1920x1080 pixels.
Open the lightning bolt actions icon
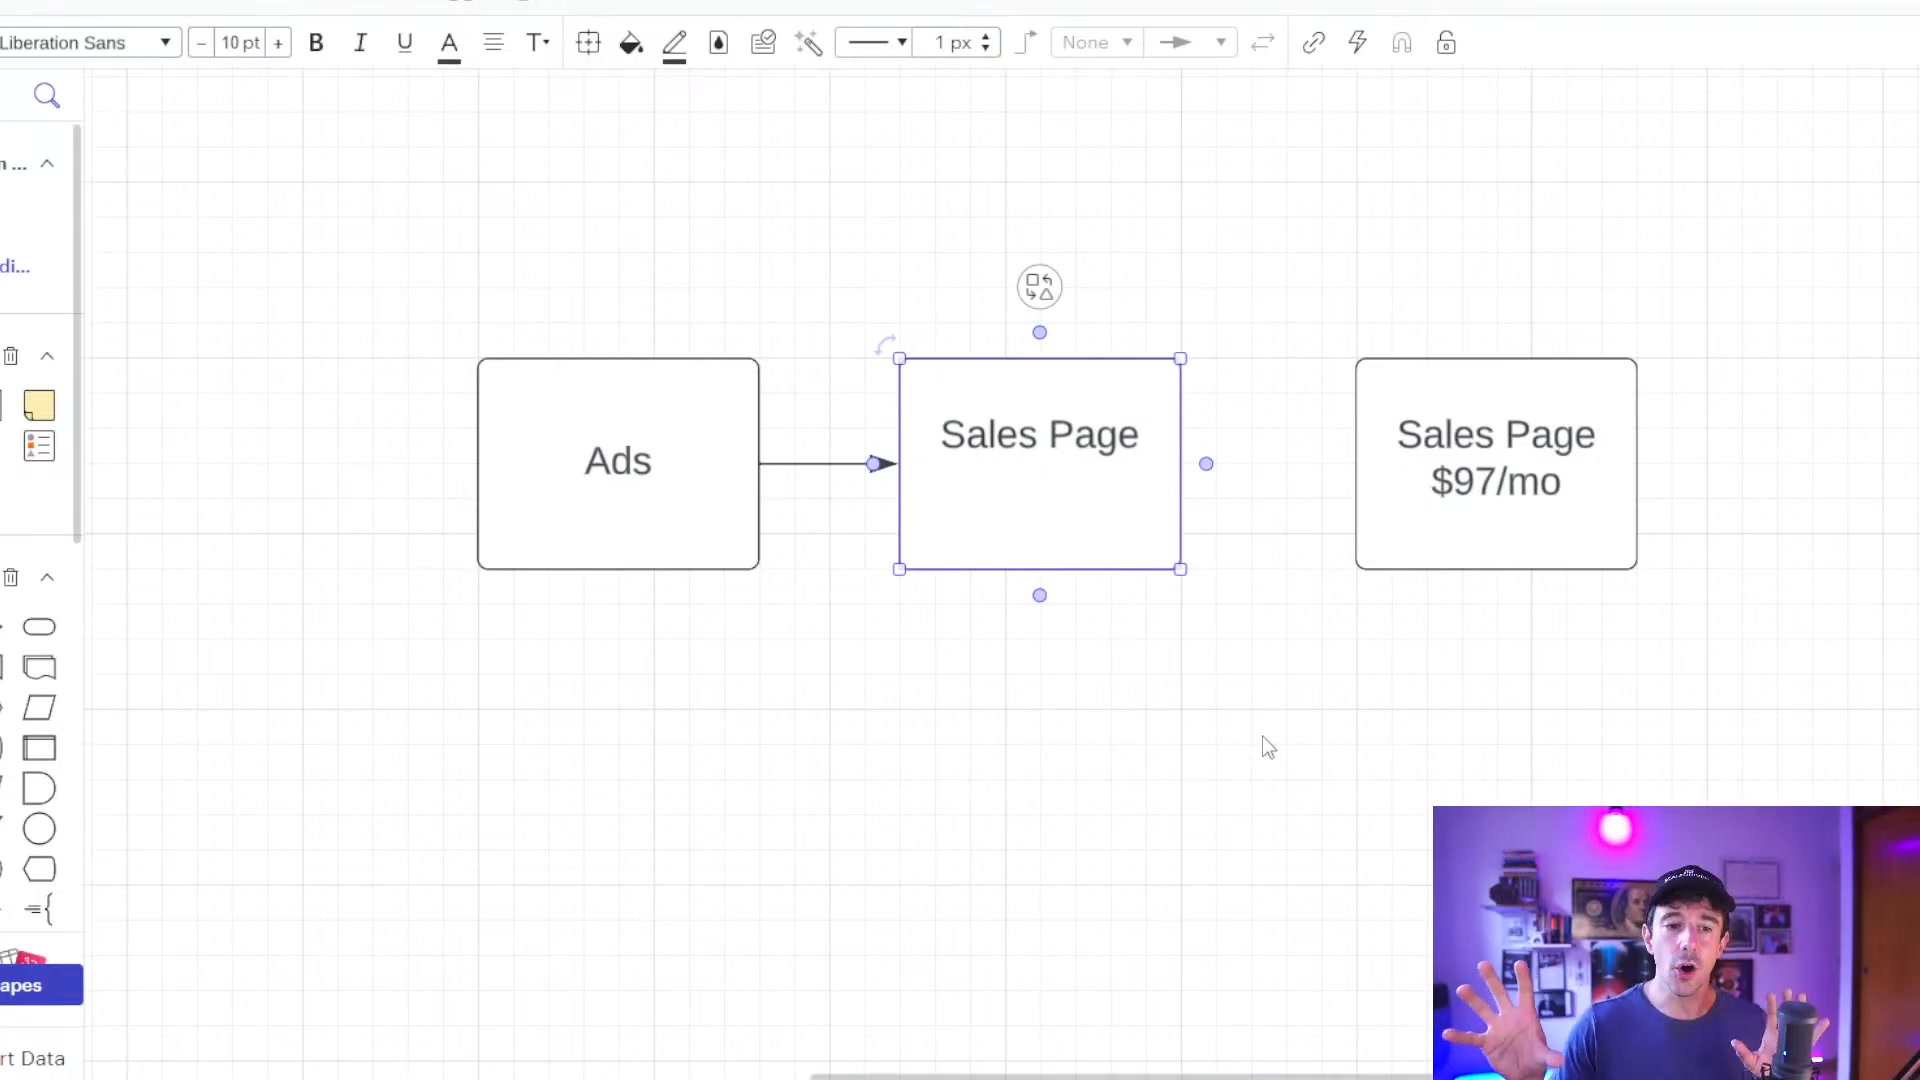pyautogui.click(x=1357, y=43)
